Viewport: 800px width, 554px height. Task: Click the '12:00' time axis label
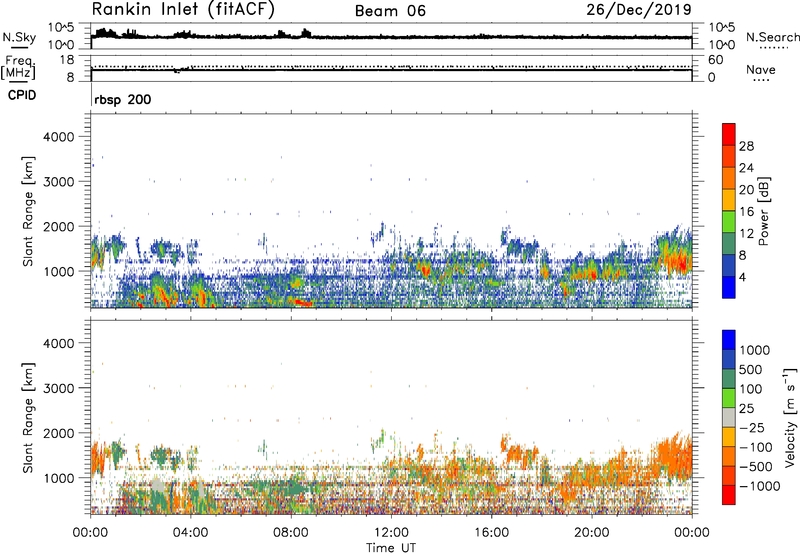coord(391,533)
